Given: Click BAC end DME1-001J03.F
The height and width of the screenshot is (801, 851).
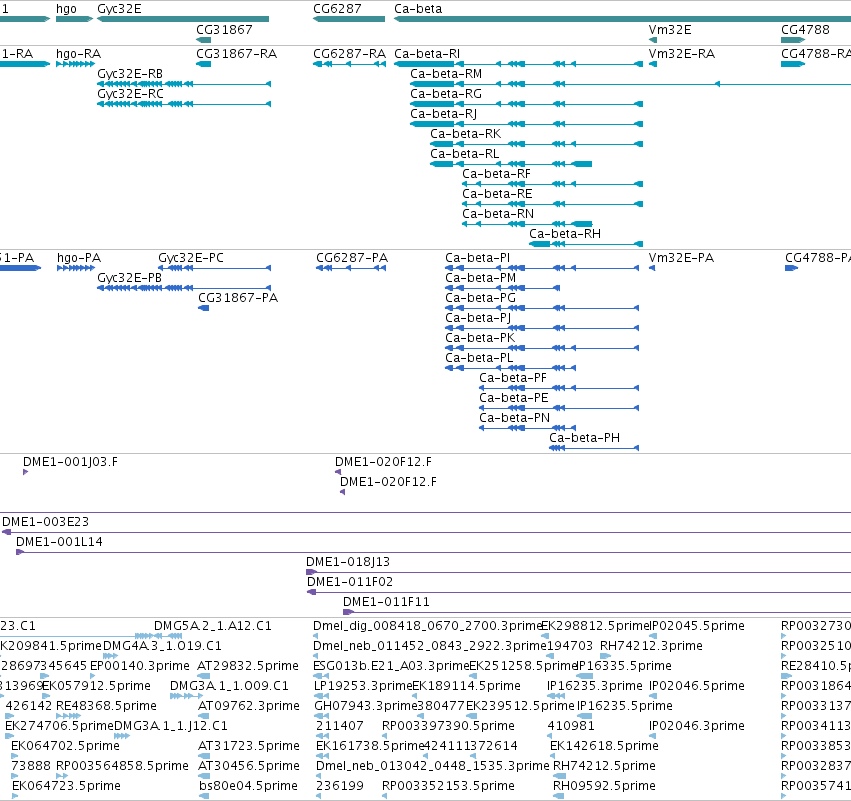Looking at the screenshot, I should coord(70,462).
